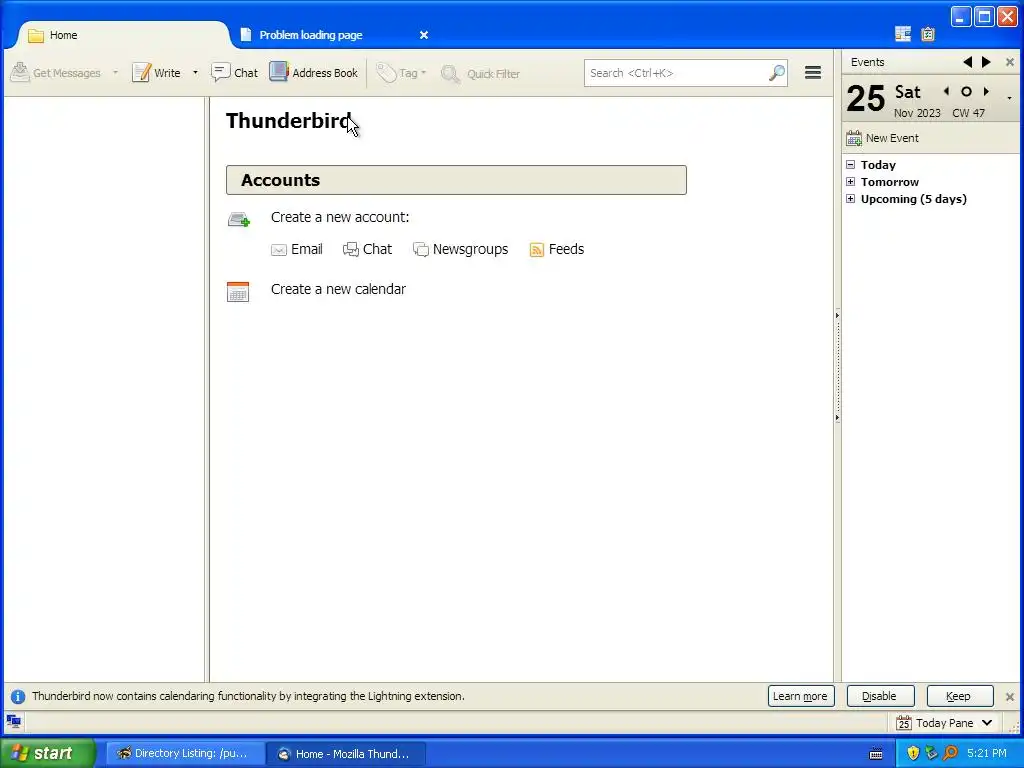Click Learn more about Lightning

click(x=801, y=696)
